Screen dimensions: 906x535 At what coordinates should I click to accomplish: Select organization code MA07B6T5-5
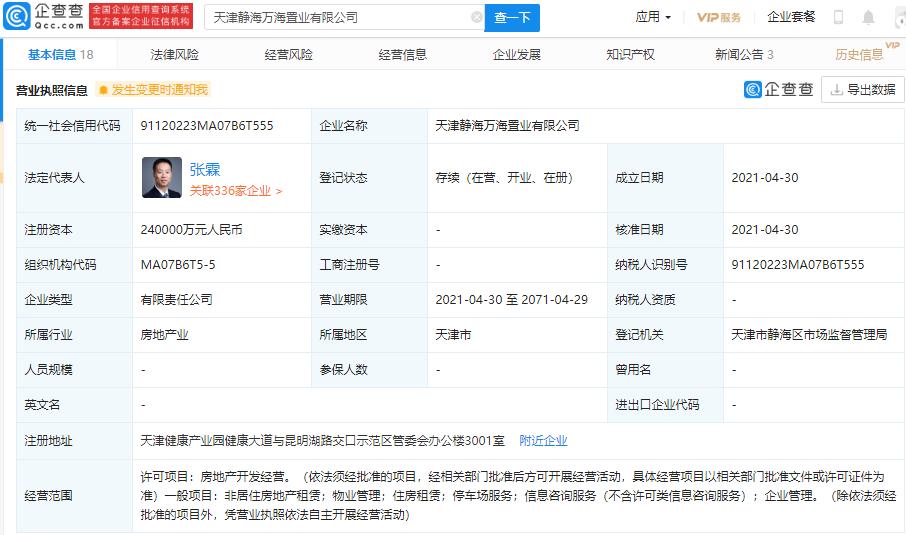178,265
